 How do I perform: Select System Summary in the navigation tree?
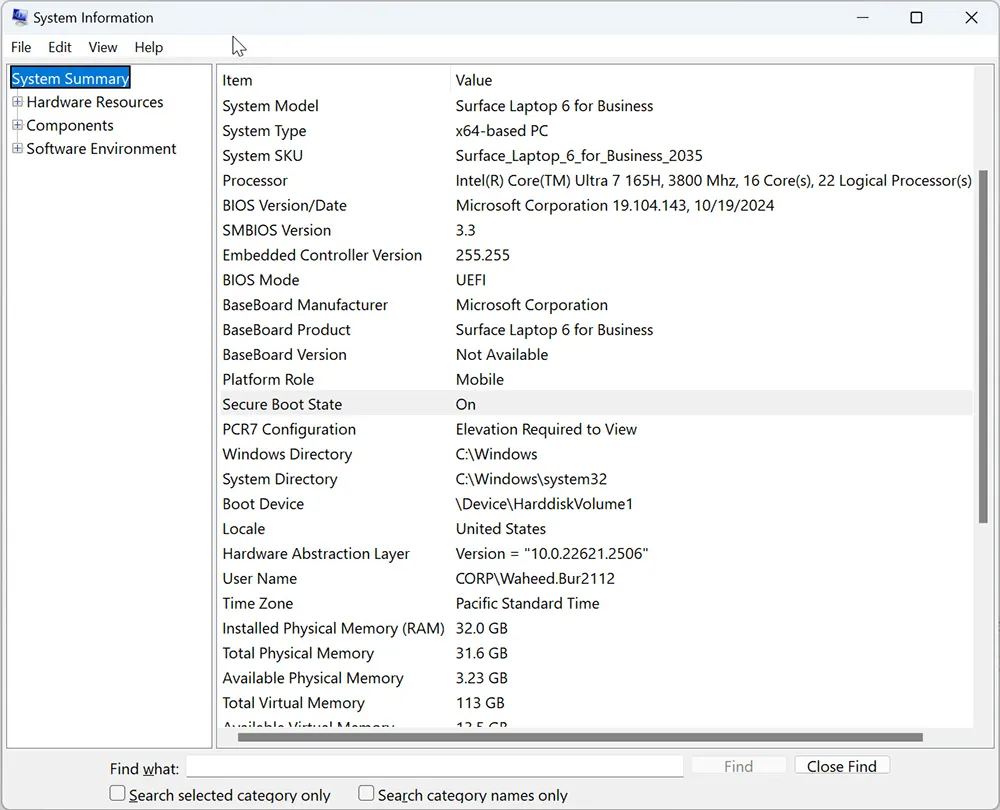pyautogui.click(x=69, y=78)
